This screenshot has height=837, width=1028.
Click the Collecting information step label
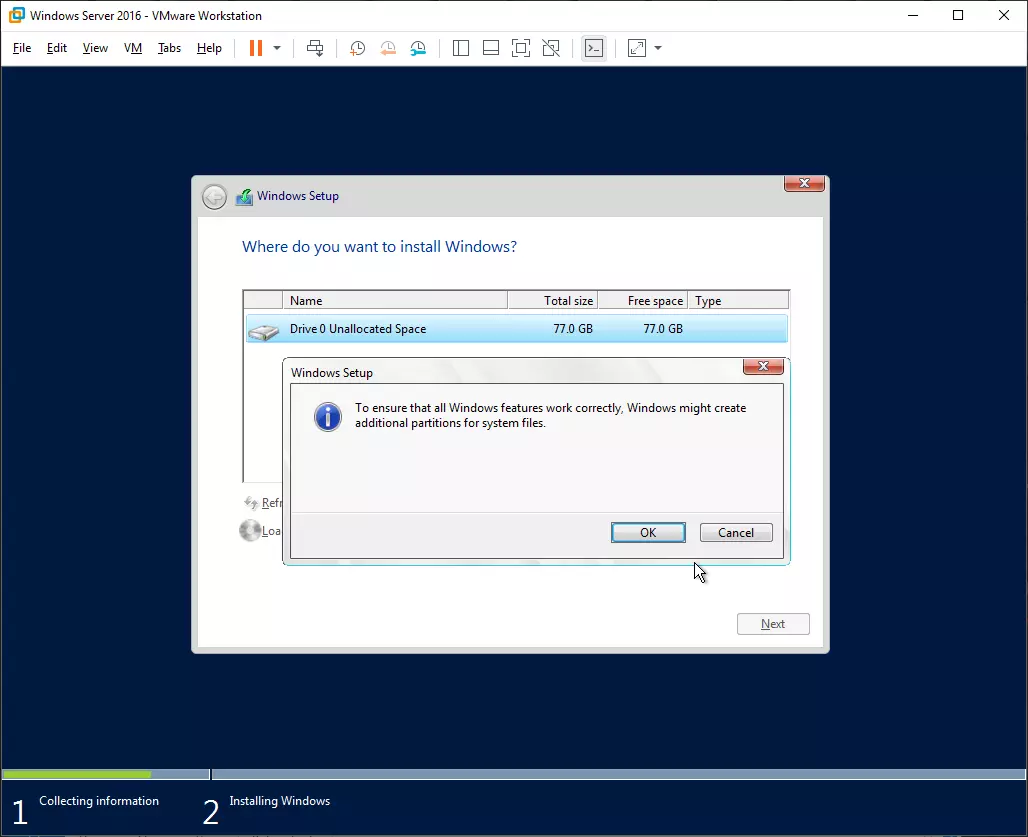pos(99,801)
